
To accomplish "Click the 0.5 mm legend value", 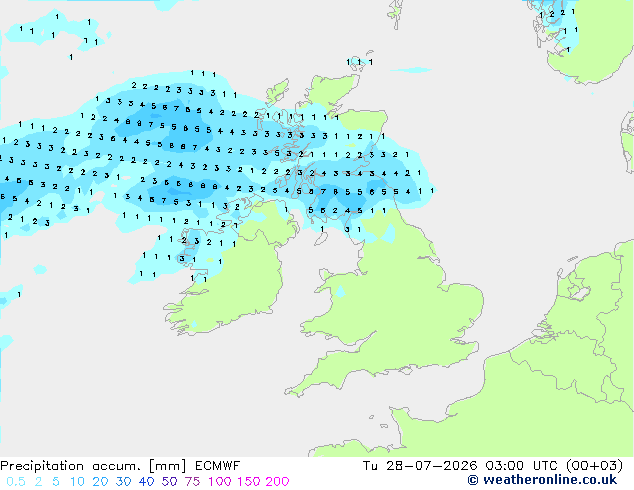I will [x=16, y=482].
